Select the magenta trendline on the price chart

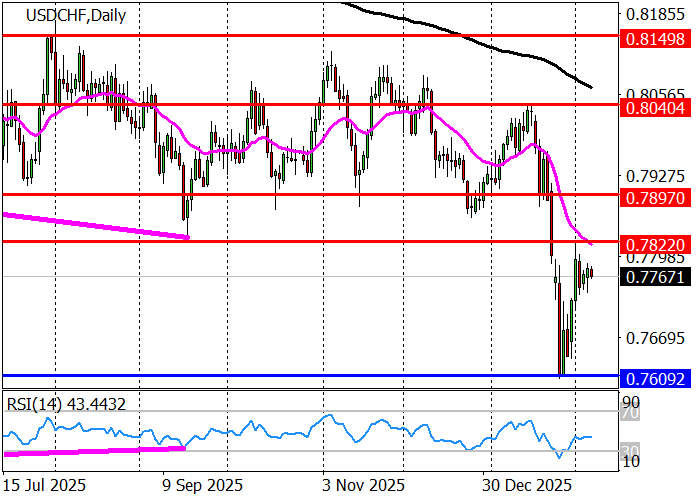coord(95,225)
